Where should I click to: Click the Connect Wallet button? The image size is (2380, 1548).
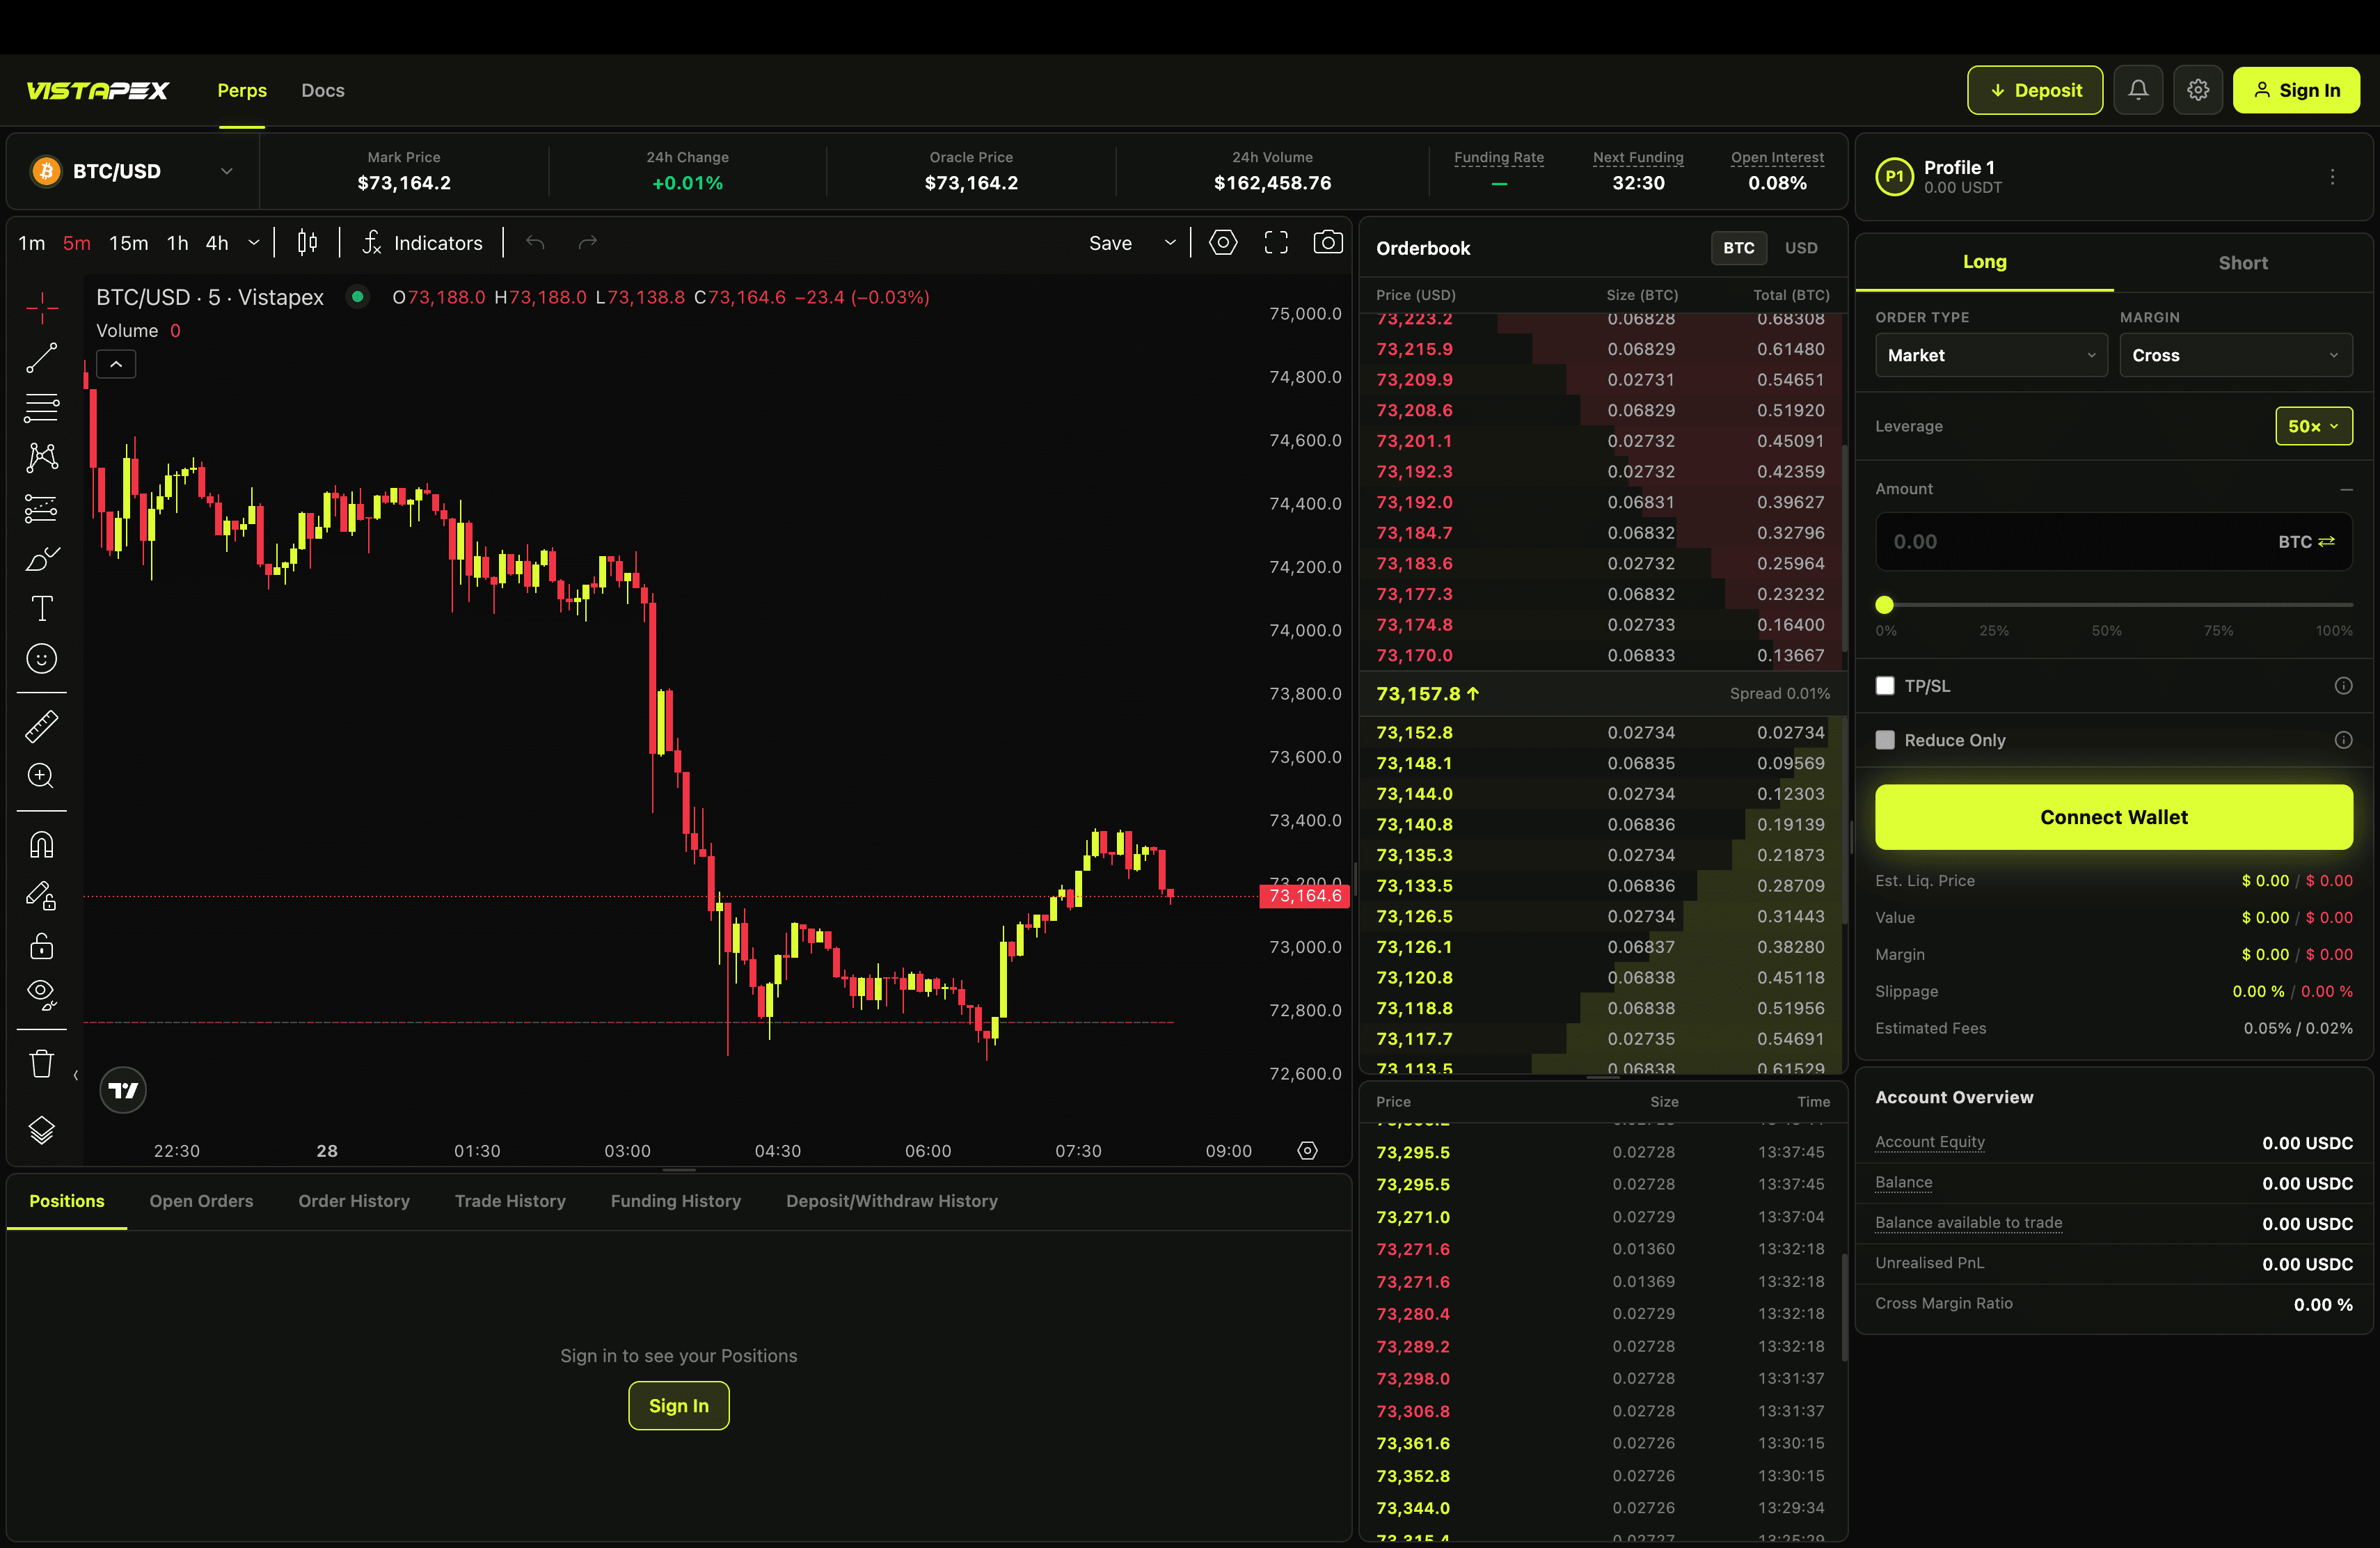point(2113,817)
